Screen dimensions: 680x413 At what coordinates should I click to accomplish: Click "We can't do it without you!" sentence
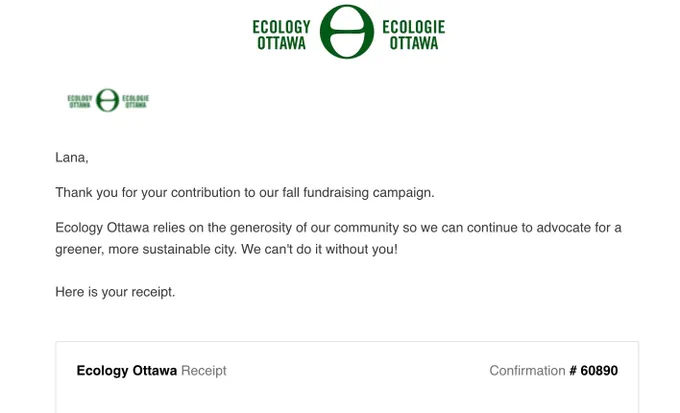tap(319, 249)
